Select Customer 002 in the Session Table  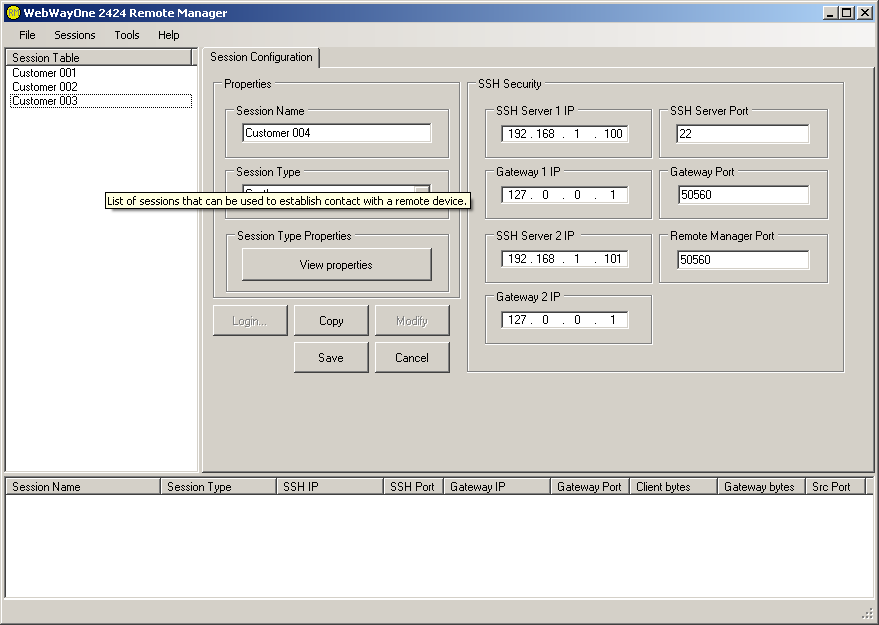[44, 87]
